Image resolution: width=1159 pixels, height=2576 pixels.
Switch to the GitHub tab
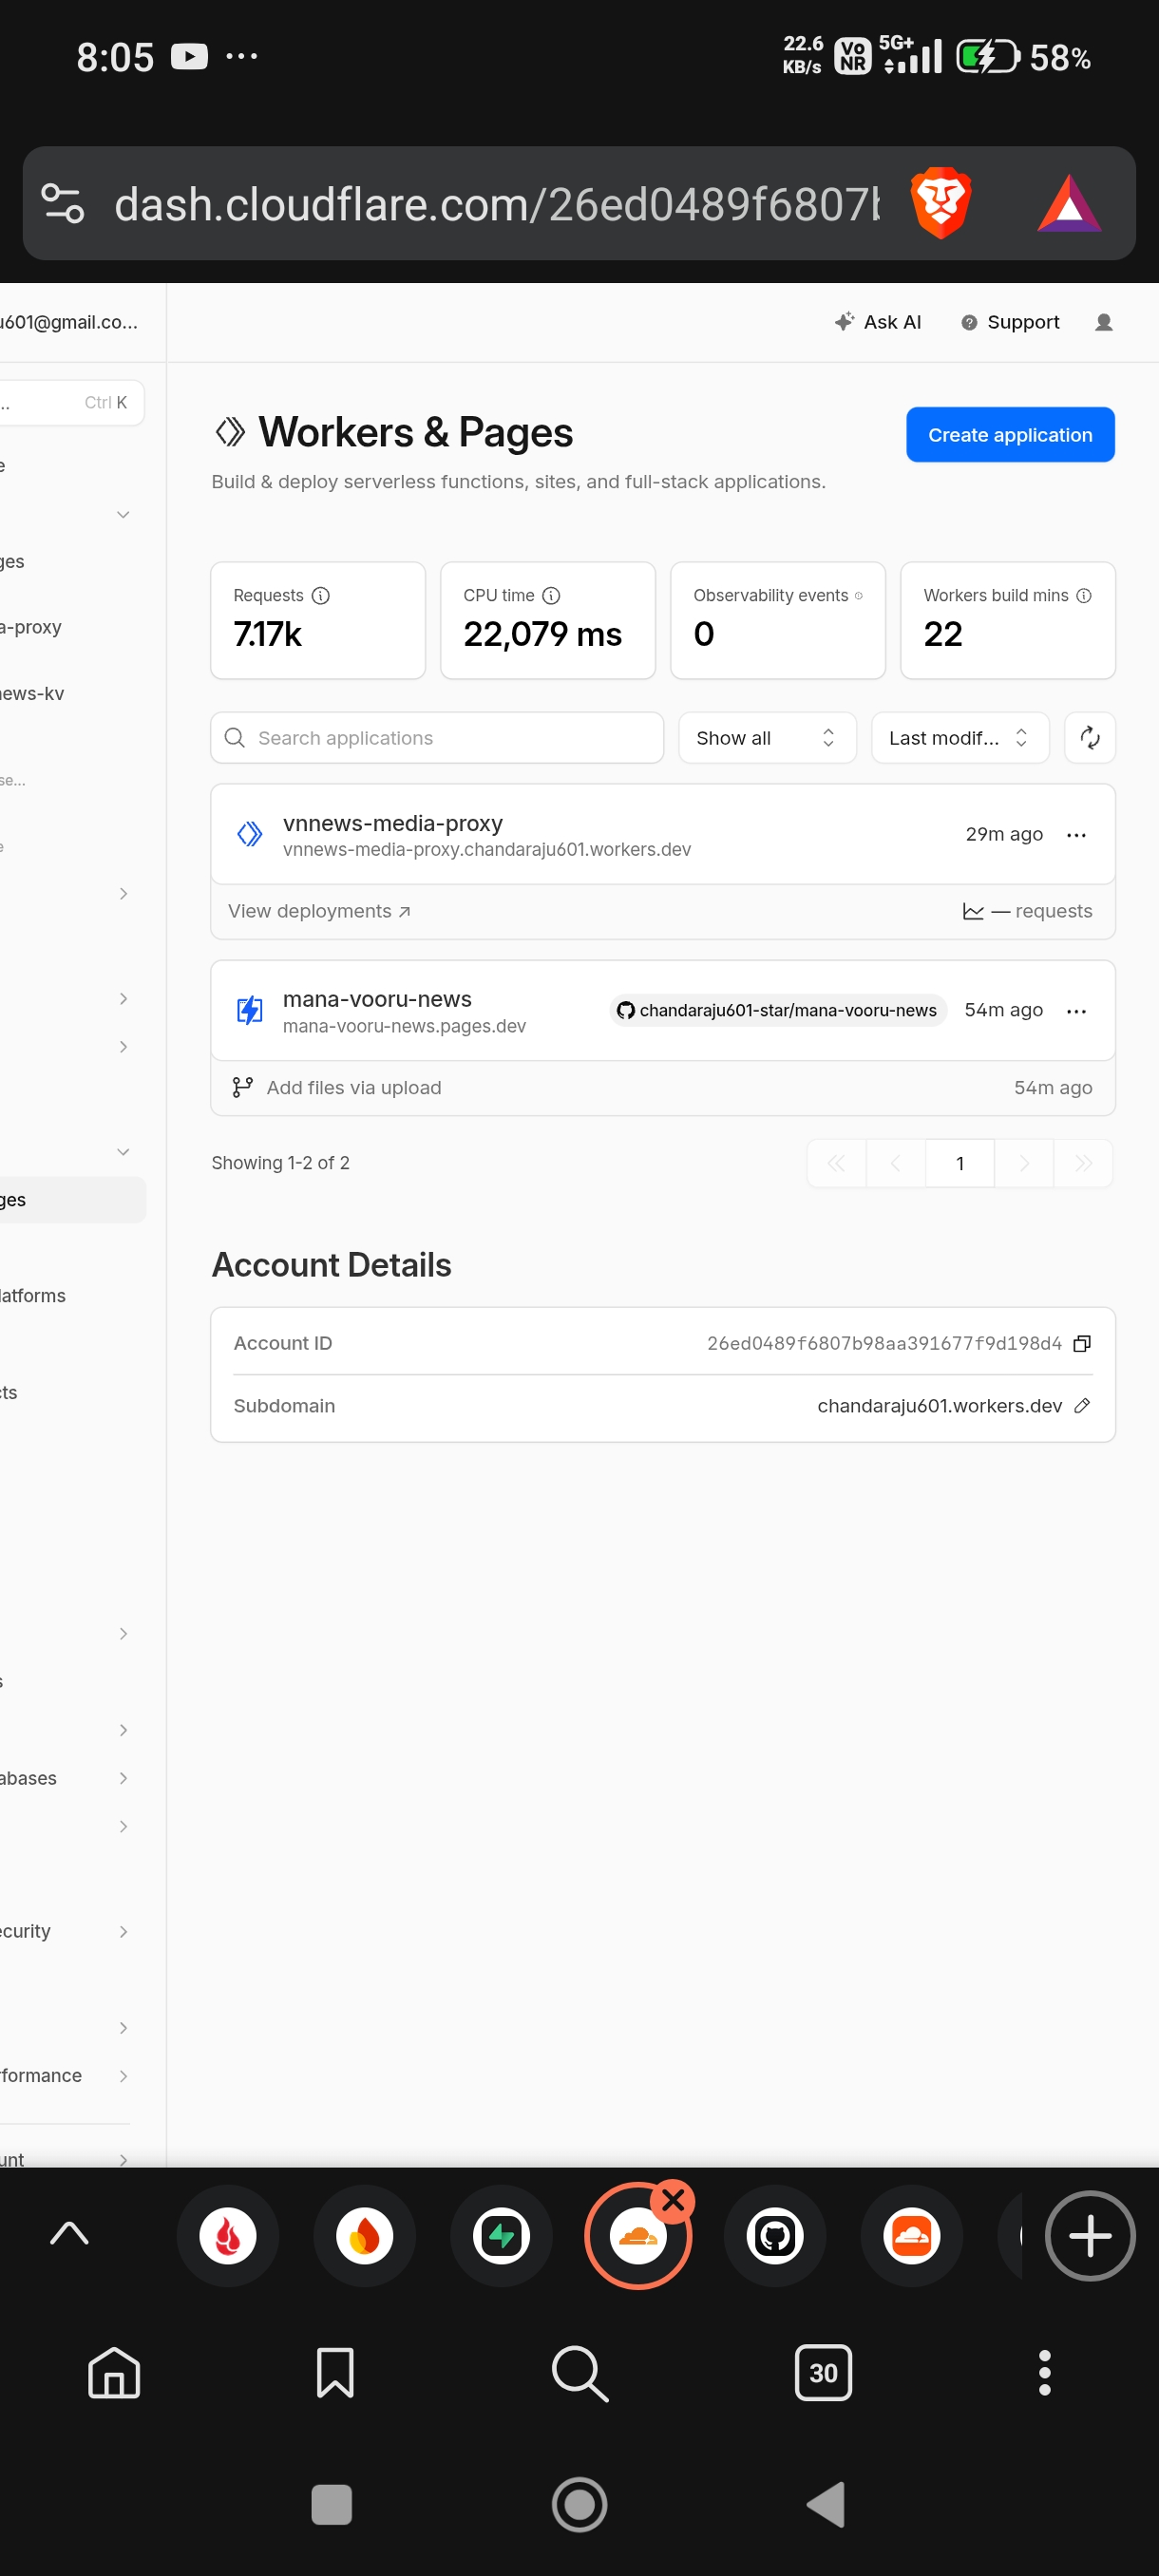(x=775, y=2236)
